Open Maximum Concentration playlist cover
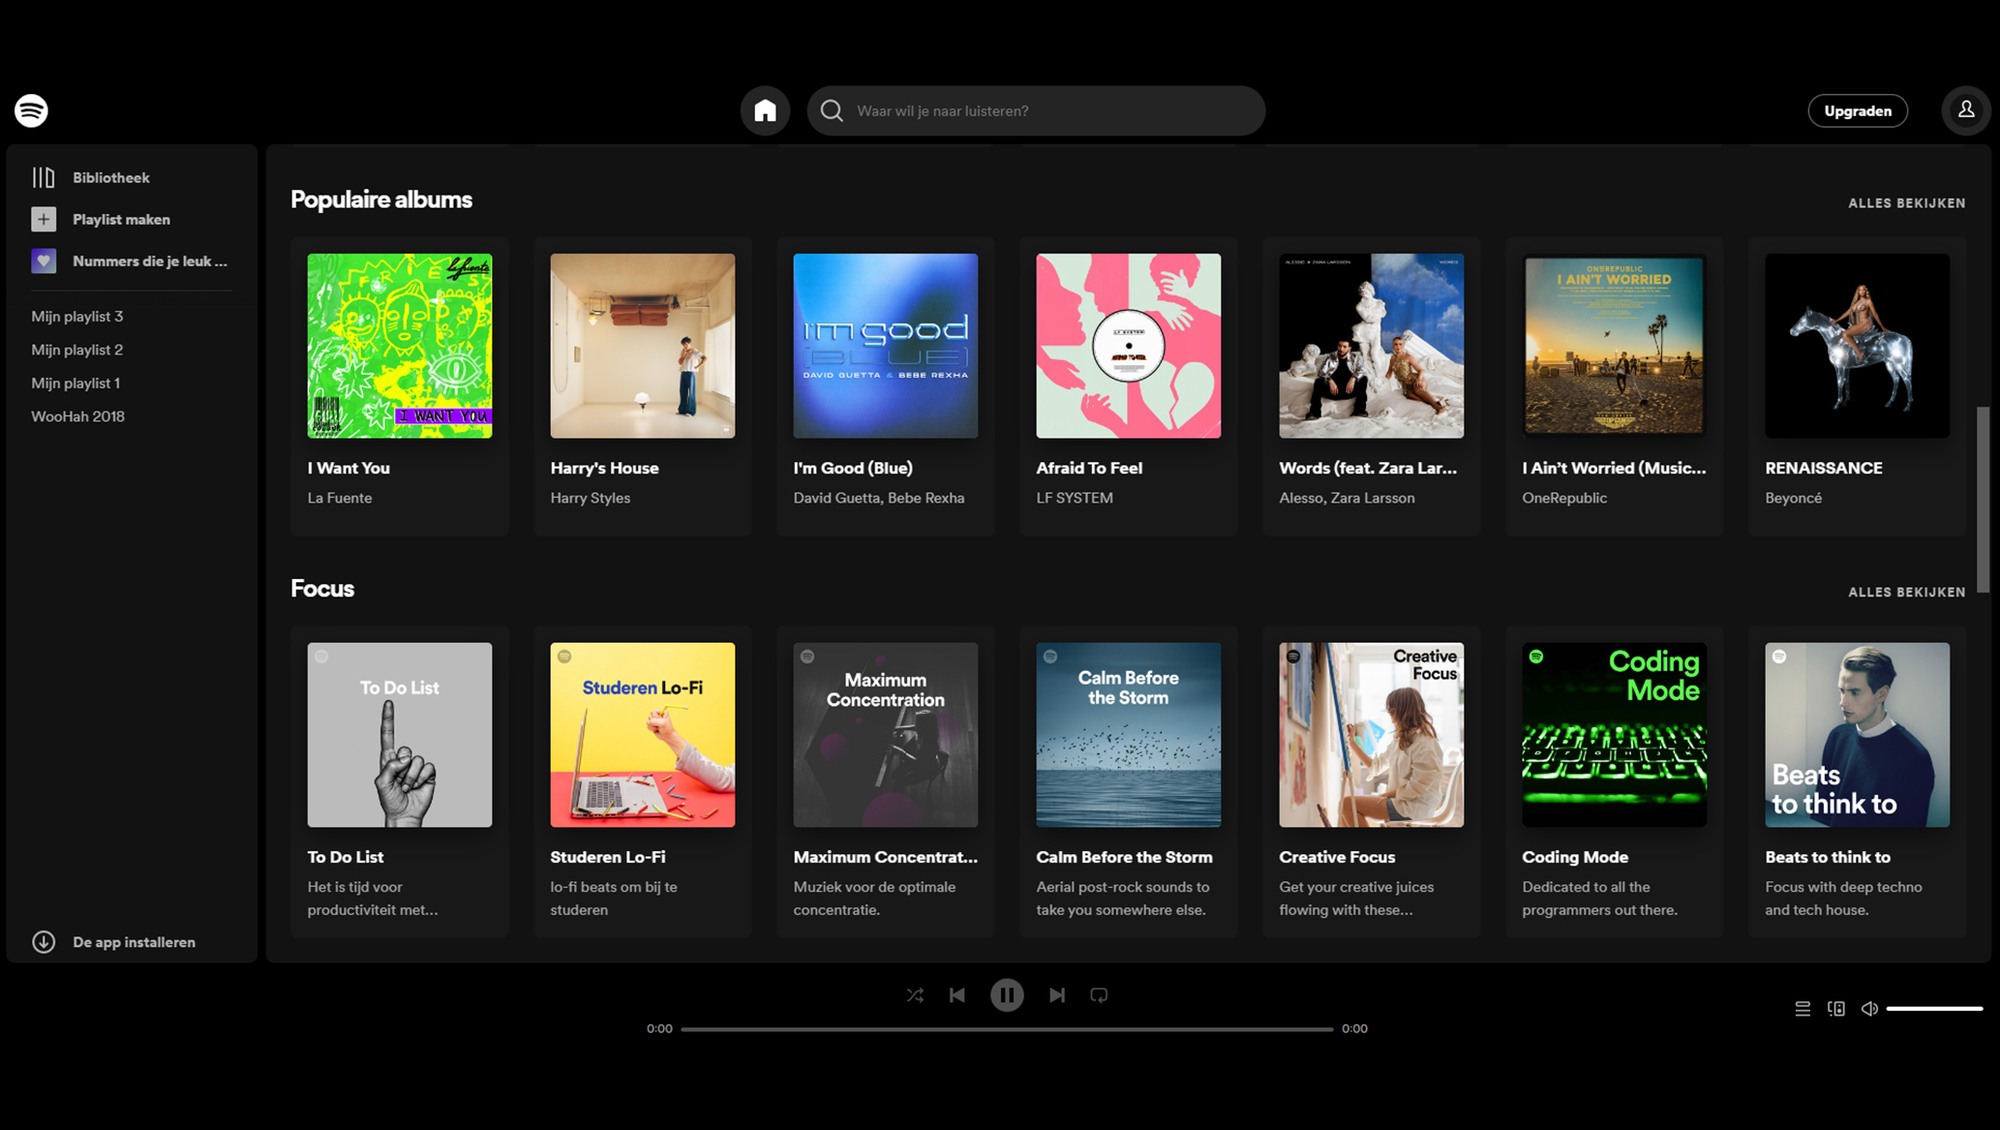 tap(885, 734)
